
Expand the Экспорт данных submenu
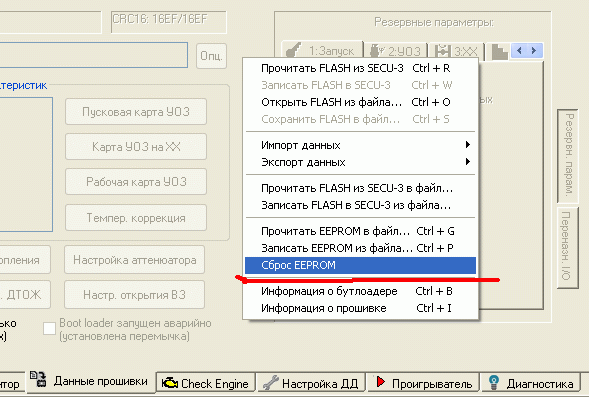tap(360, 162)
